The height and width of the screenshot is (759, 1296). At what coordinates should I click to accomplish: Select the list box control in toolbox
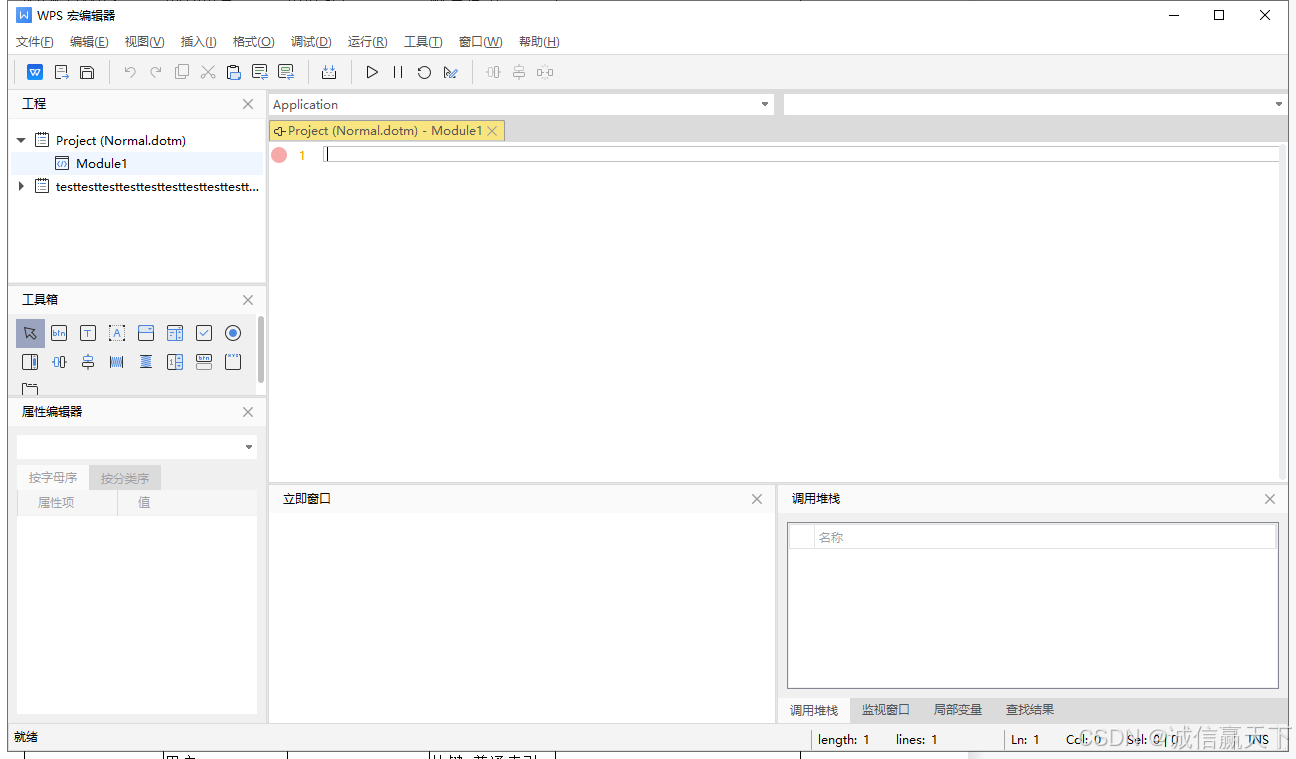175,333
